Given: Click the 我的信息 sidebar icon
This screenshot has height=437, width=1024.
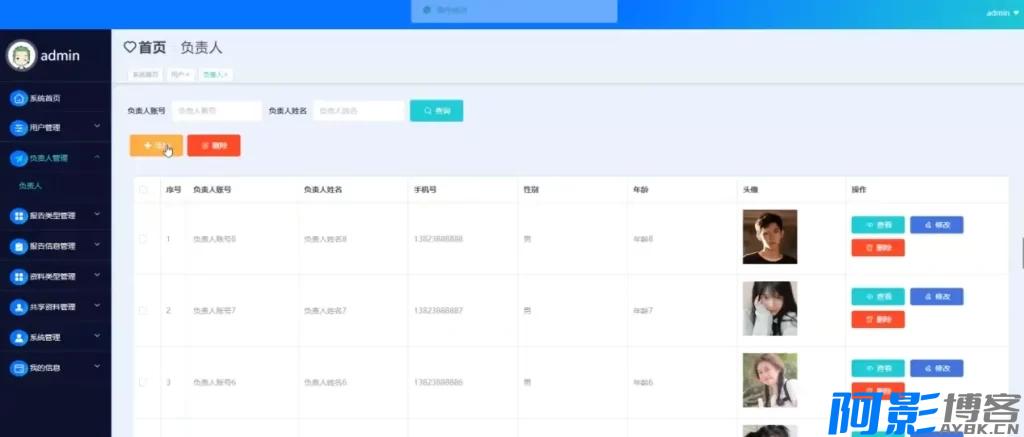Looking at the screenshot, I should 18,368.
